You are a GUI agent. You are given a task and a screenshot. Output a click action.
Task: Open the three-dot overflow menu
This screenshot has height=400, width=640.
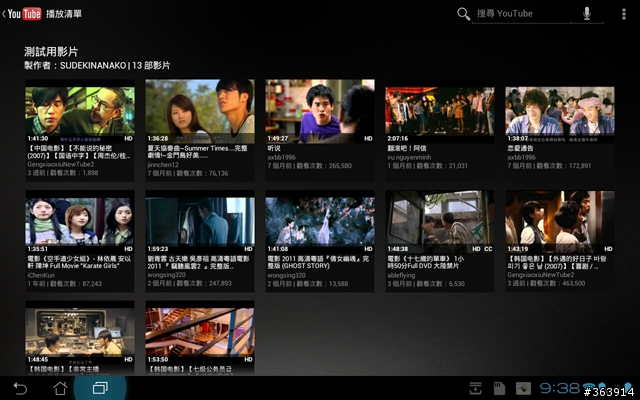(623, 14)
